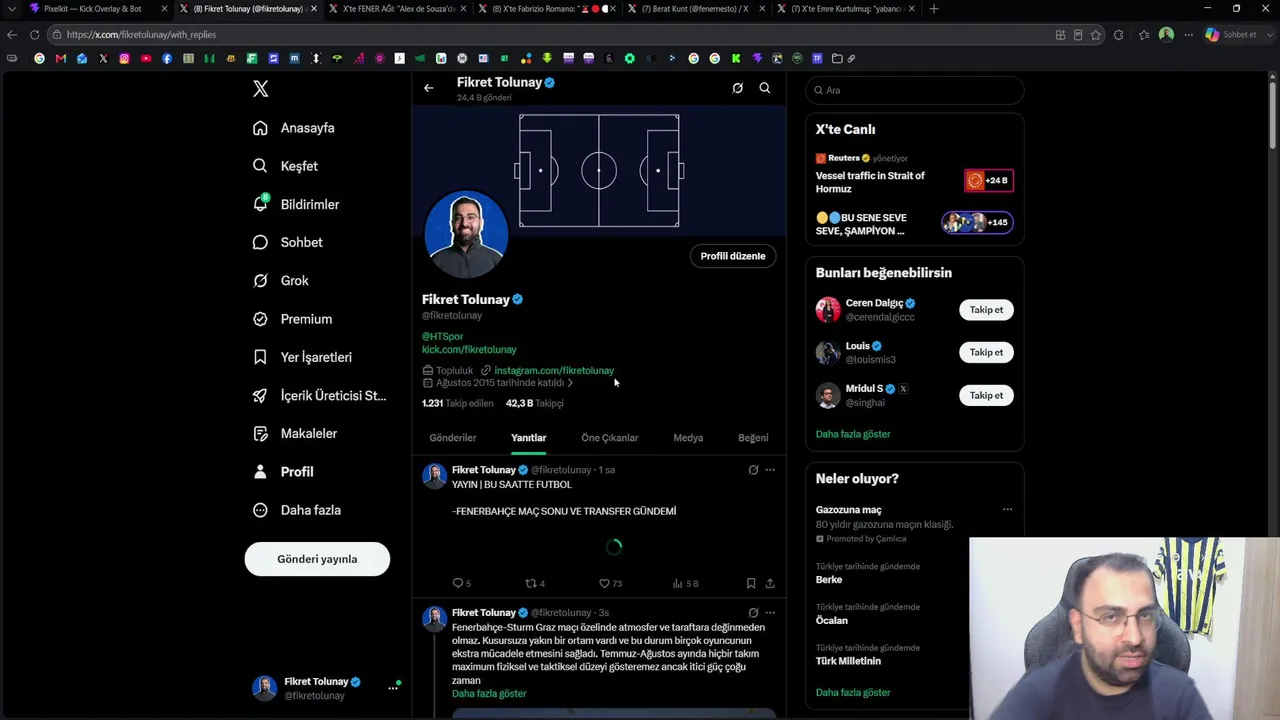Click the Grok icon in profile header
1280x720 pixels.
coord(738,88)
